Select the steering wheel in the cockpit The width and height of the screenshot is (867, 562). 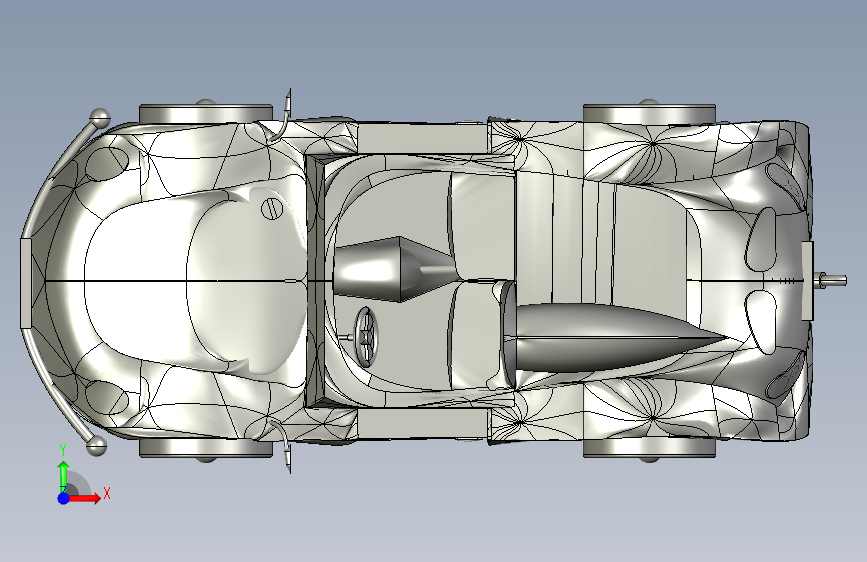point(367,338)
